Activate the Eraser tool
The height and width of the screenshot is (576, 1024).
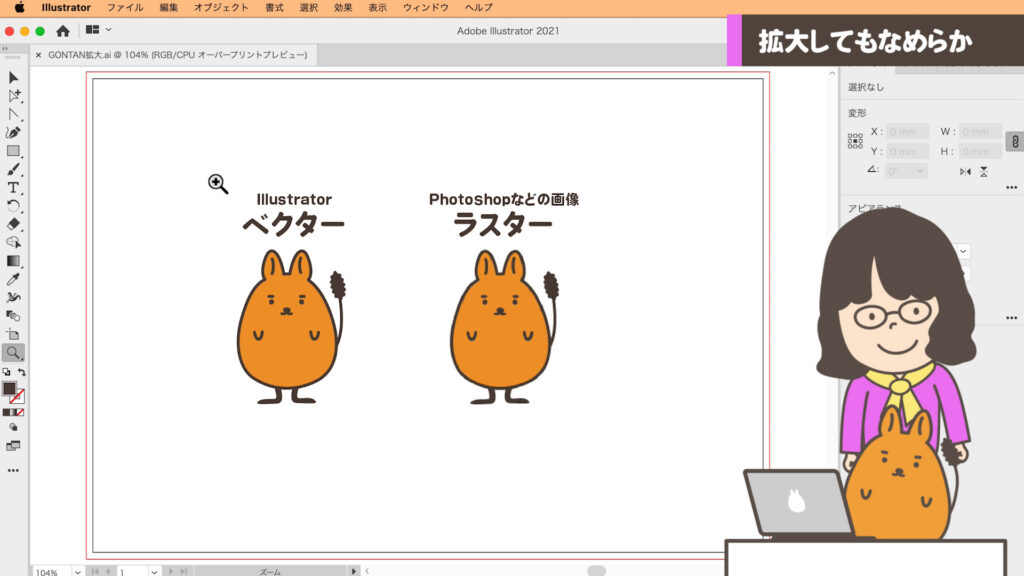pyautogui.click(x=14, y=223)
